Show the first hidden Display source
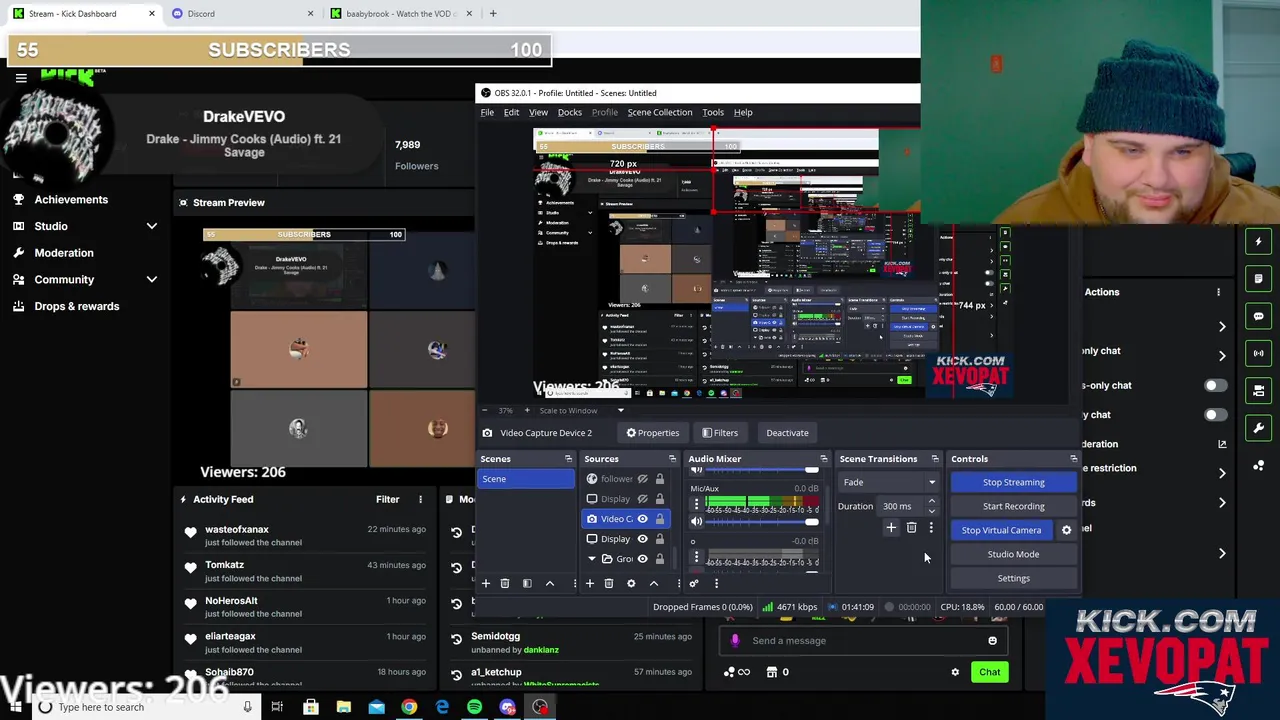Viewport: 1280px width, 720px height. point(642,499)
